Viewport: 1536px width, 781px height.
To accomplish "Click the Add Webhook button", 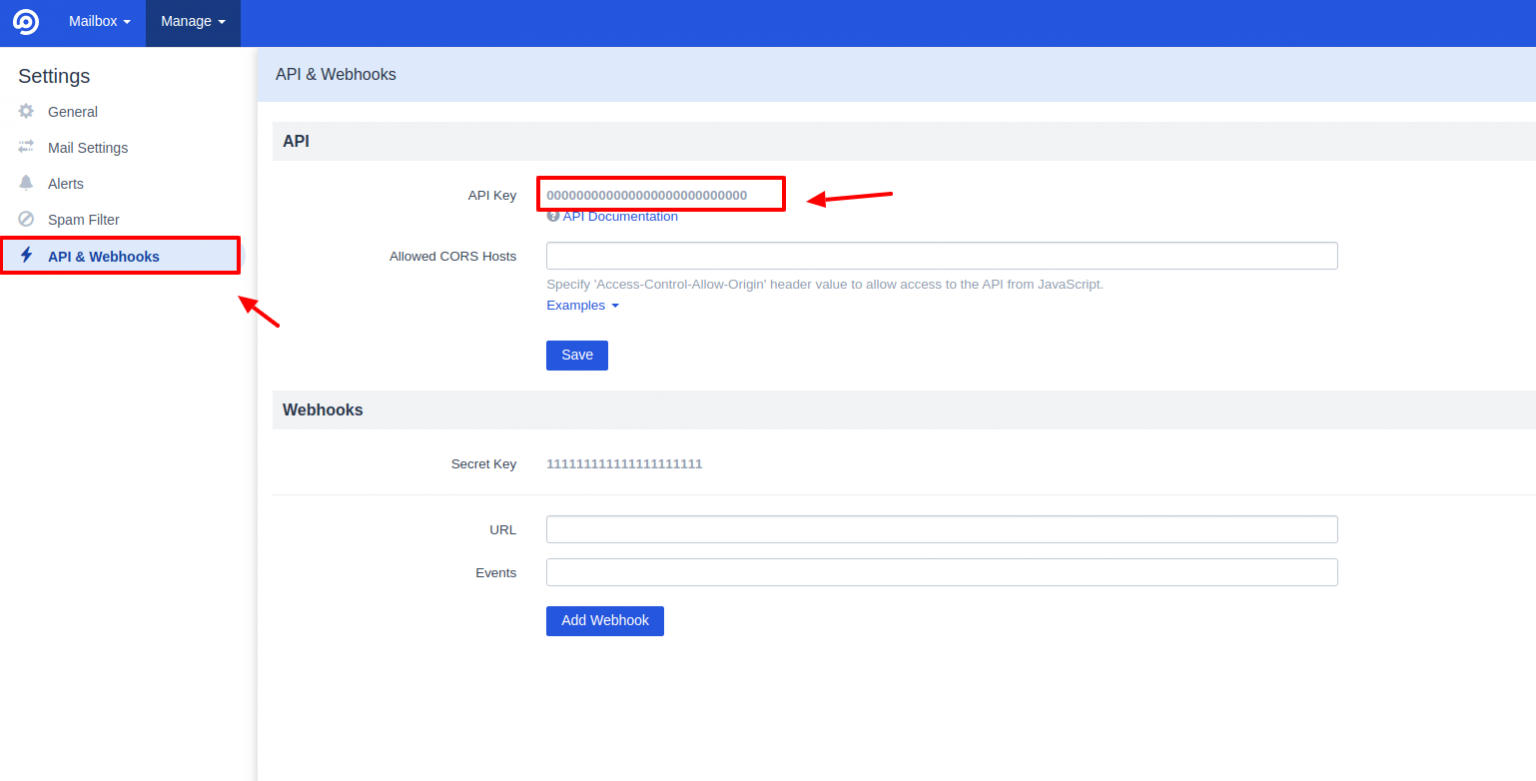I will click(604, 621).
